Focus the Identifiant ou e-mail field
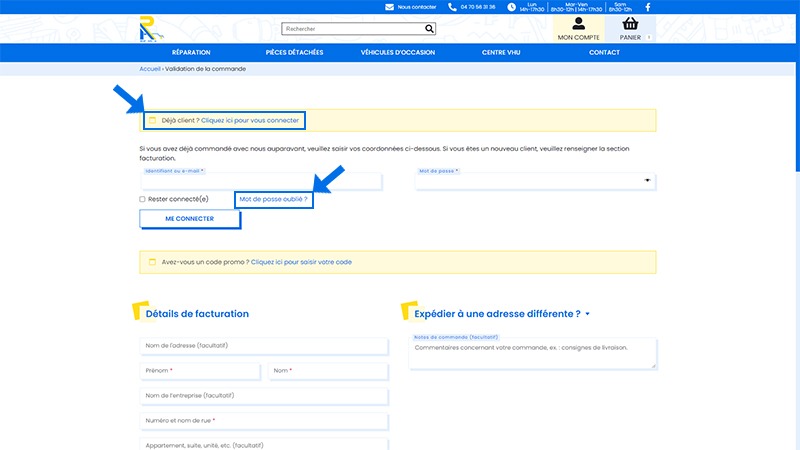The height and width of the screenshot is (450, 800). (261, 182)
